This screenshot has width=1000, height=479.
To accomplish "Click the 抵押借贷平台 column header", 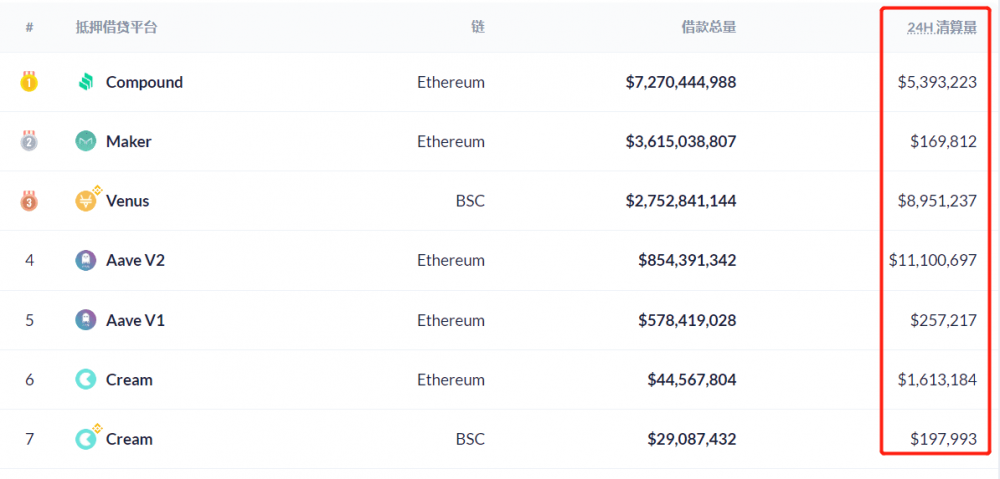I will click(116, 27).
